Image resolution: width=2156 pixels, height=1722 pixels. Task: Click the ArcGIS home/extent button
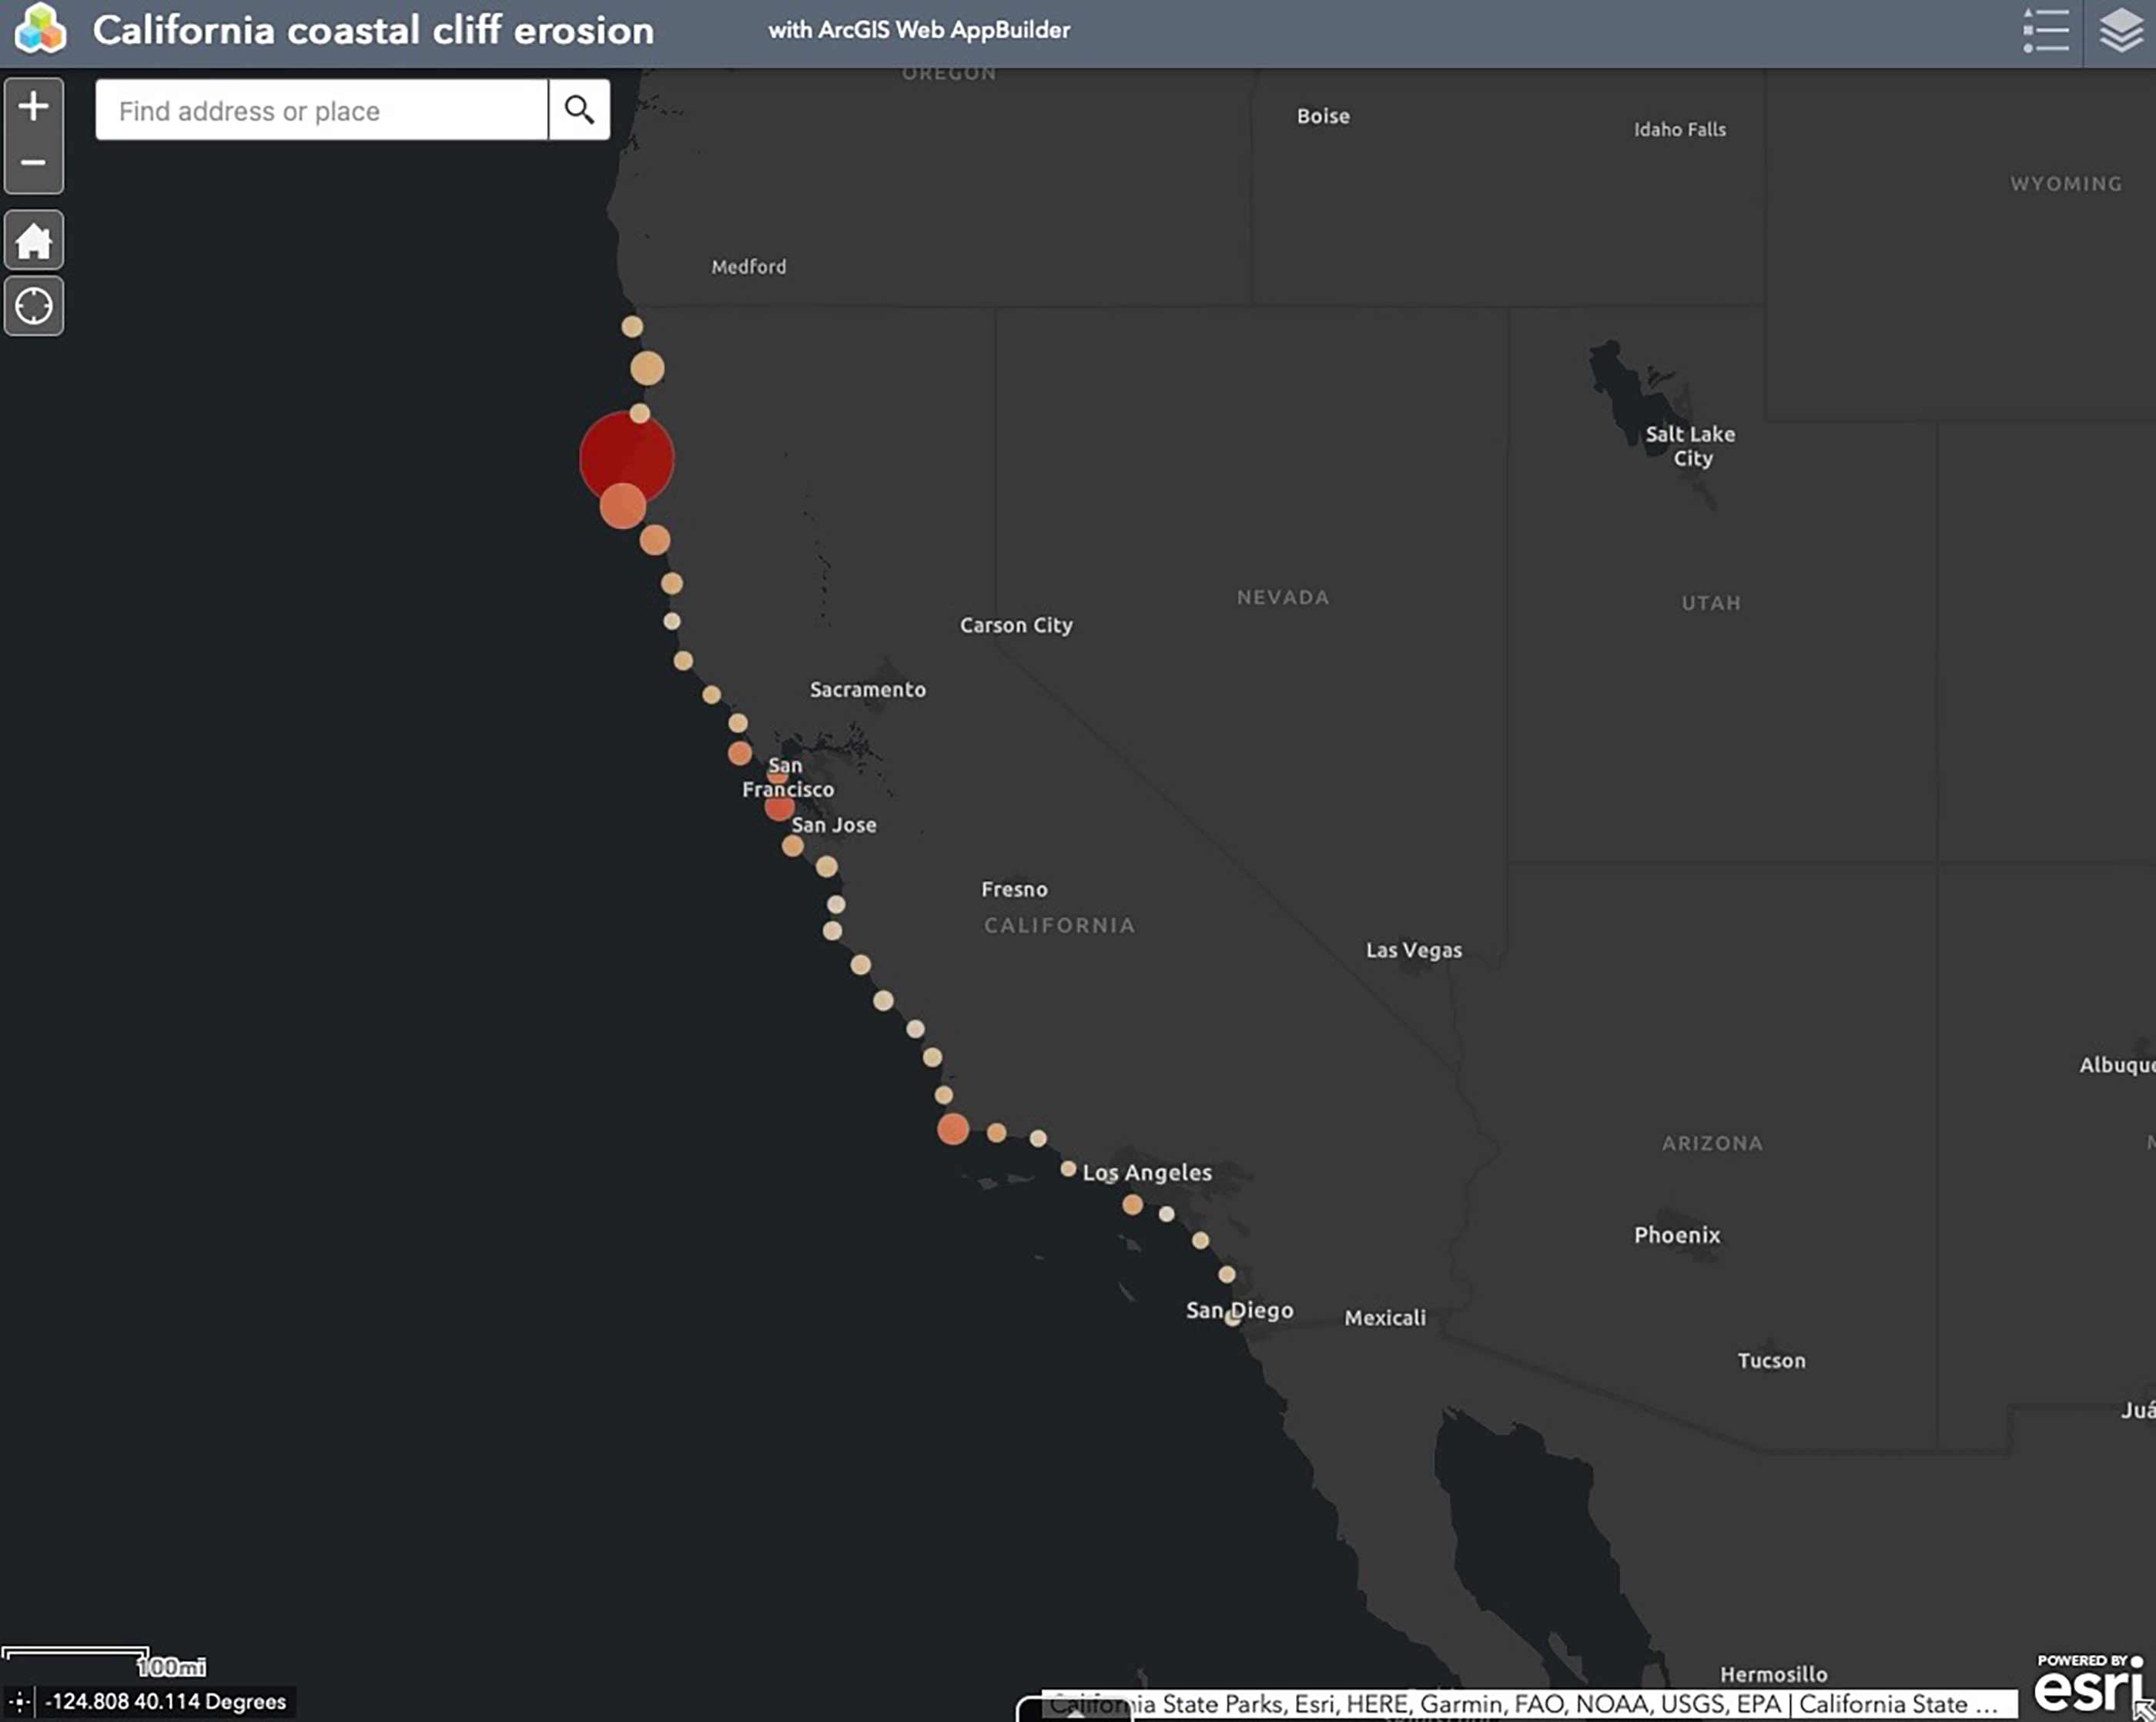point(35,239)
